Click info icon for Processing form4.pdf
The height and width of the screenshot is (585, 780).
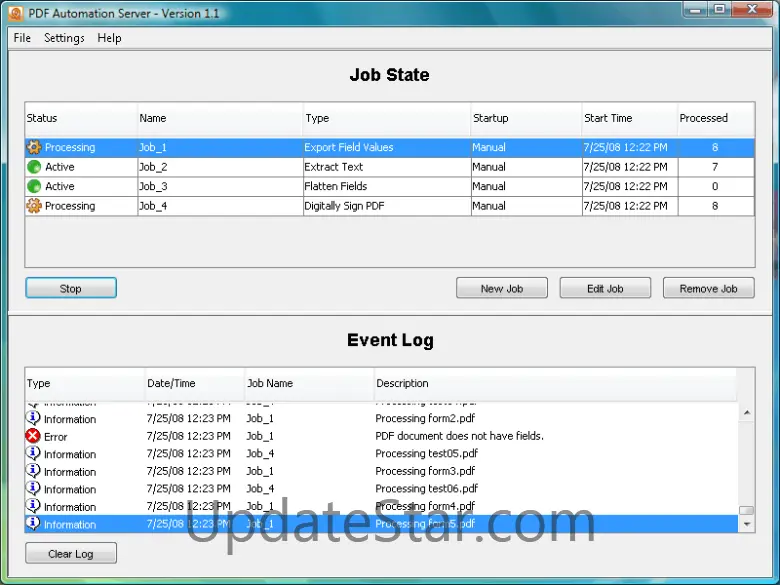[x=33, y=506]
